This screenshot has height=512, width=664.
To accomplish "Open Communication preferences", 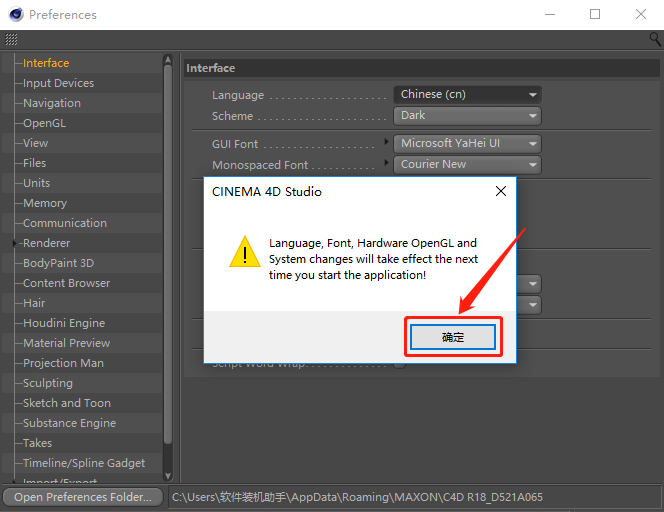I will click(x=65, y=223).
